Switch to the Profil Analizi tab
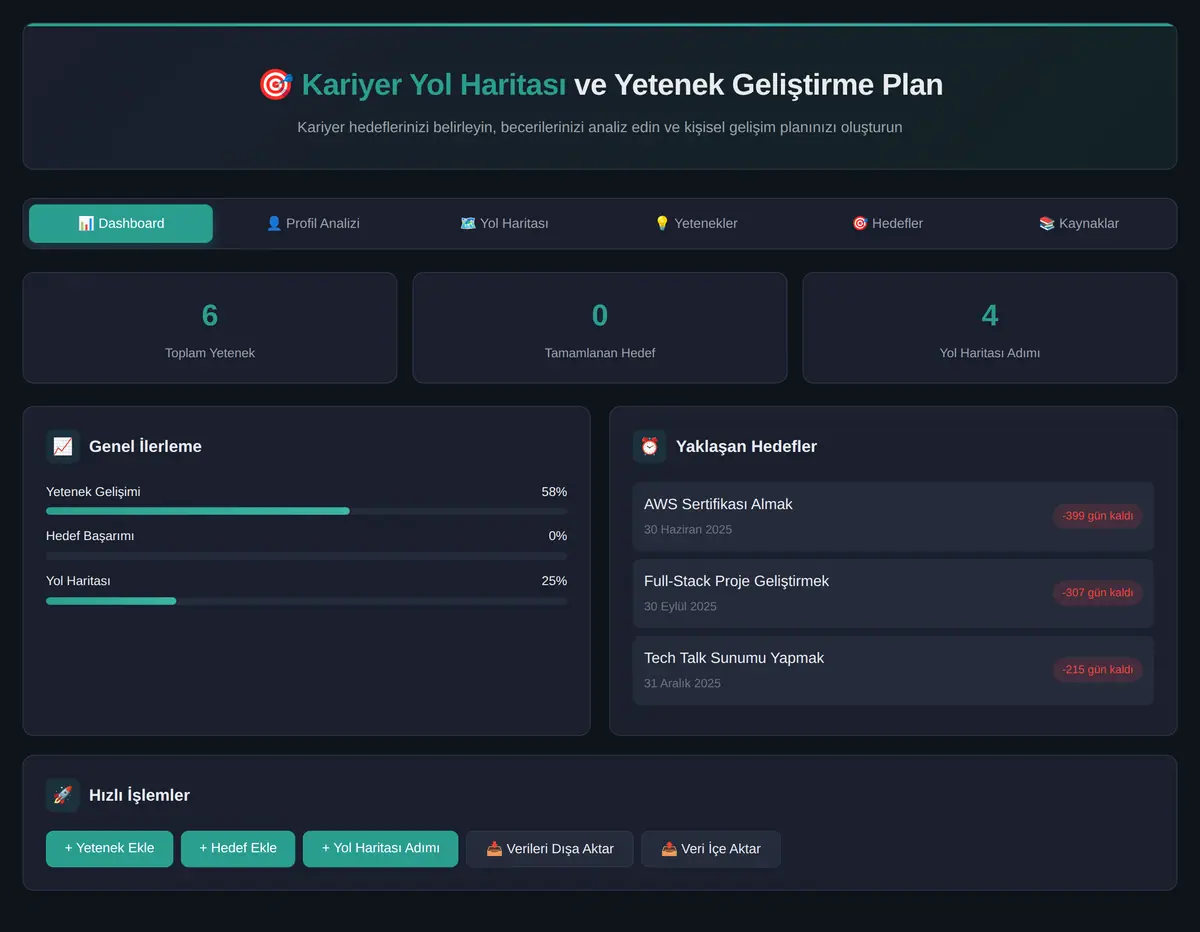The width and height of the screenshot is (1200, 932). 313,223
